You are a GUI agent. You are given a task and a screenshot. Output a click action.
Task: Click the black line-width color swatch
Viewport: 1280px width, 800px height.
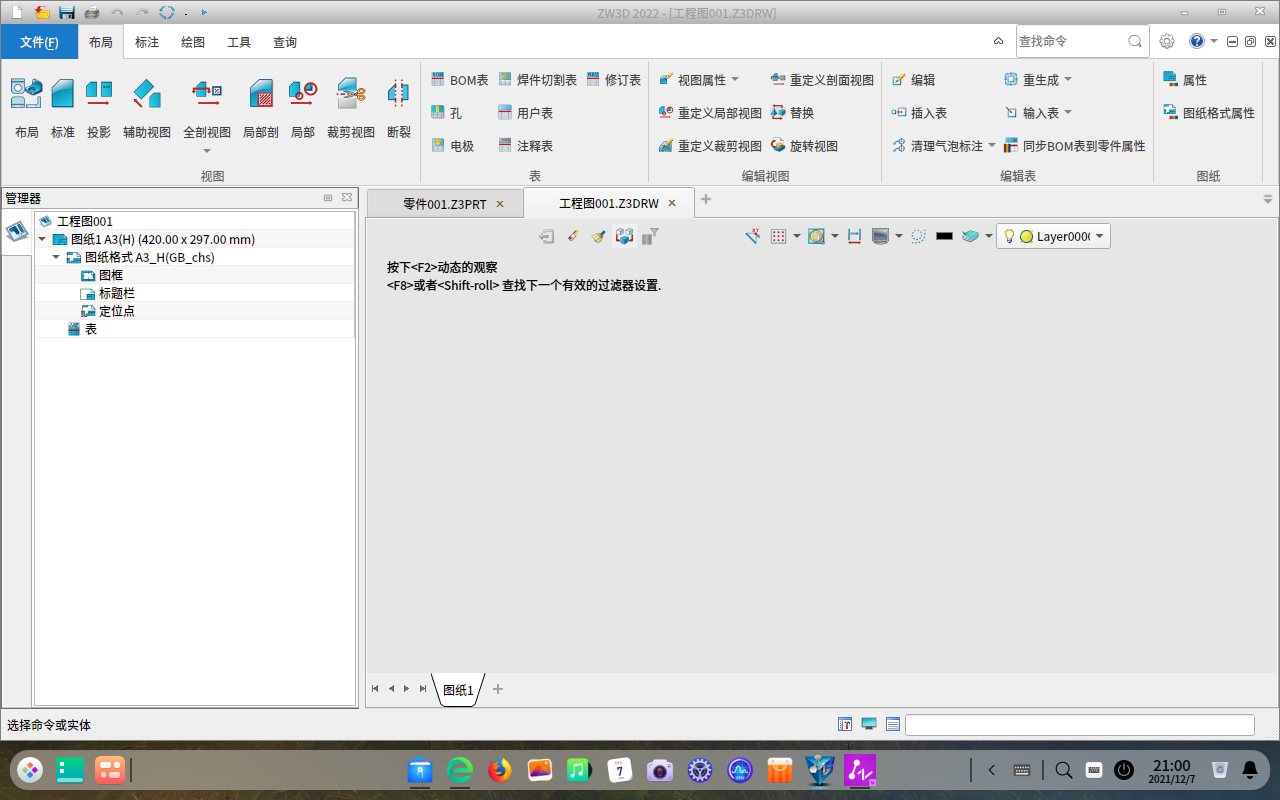(x=944, y=236)
